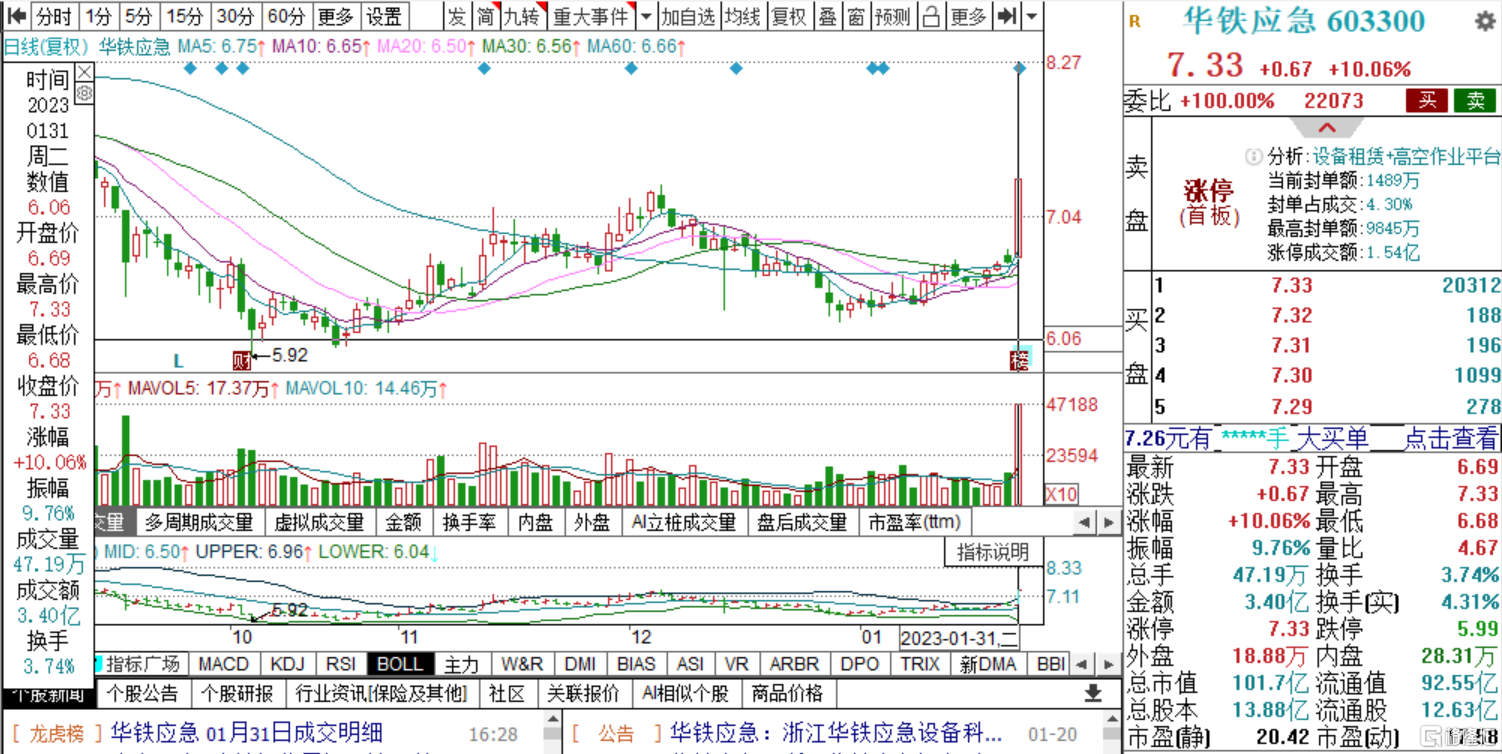Open the 更多 menu beside the lock icon
Image resolution: width=1502 pixels, height=754 pixels.
pyautogui.click(x=968, y=16)
